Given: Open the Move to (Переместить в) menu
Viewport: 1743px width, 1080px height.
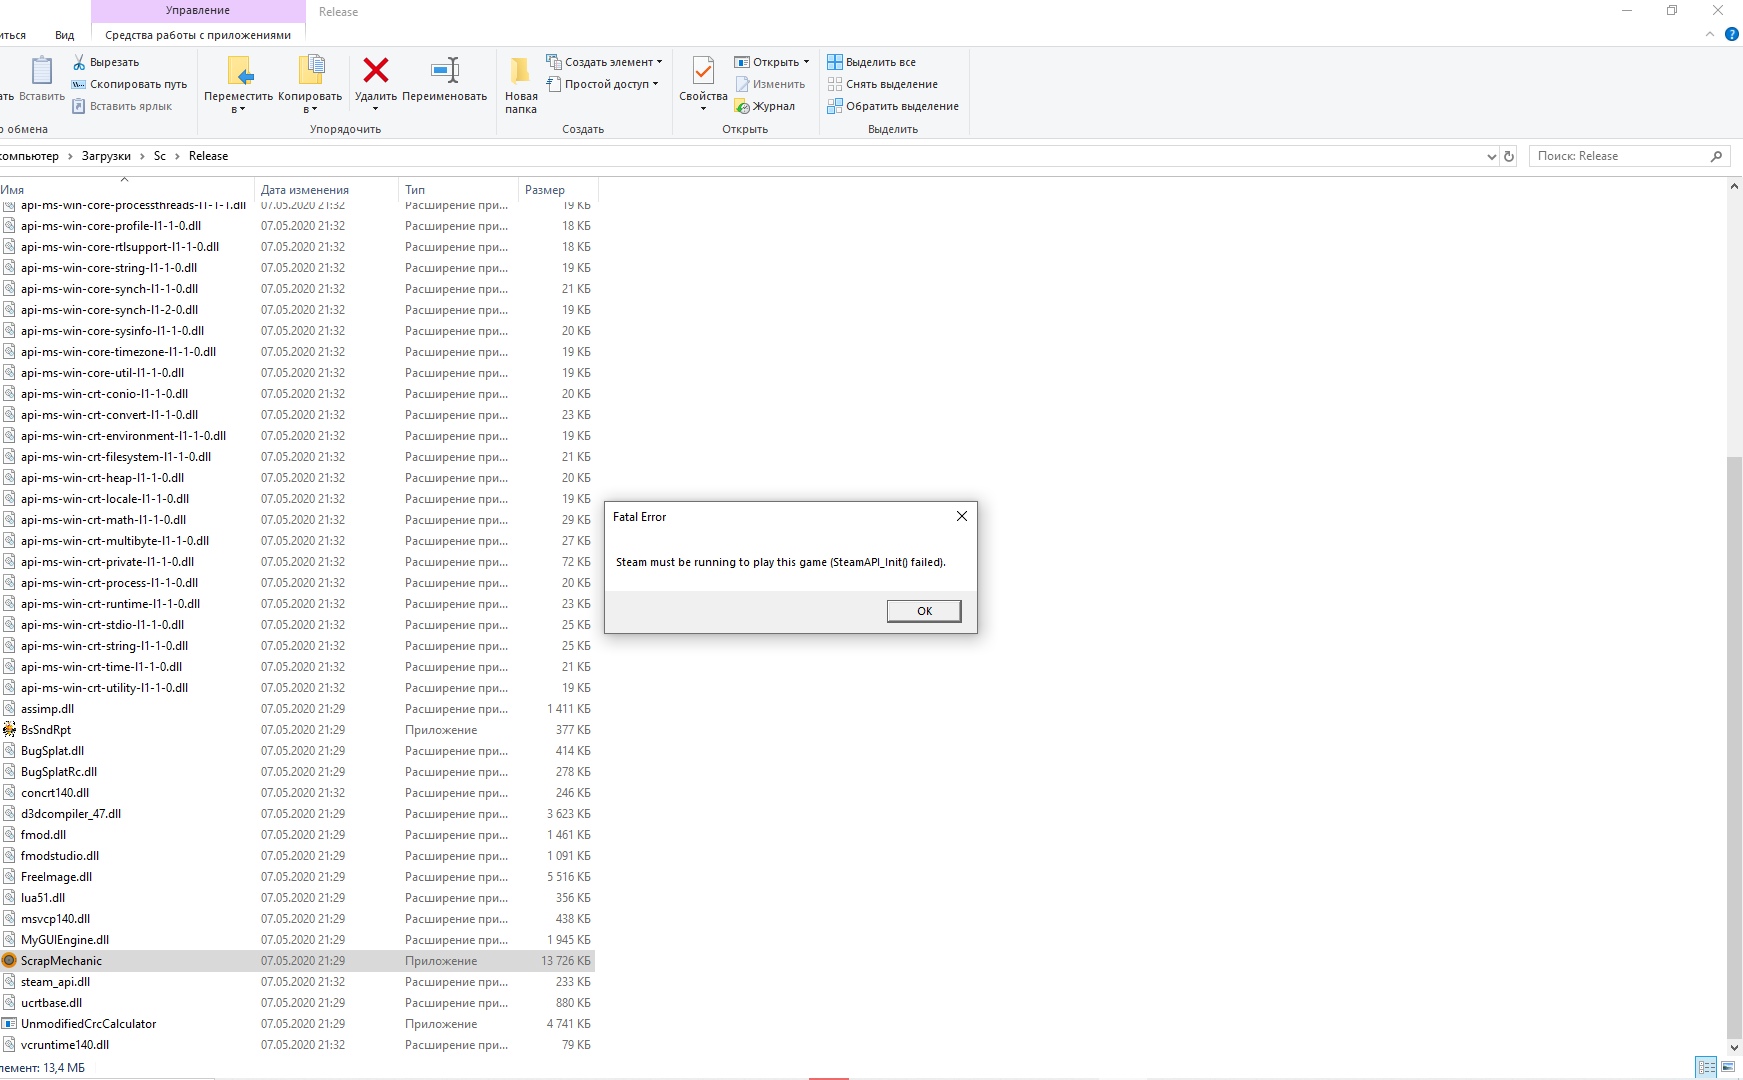Looking at the screenshot, I should click(238, 85).
